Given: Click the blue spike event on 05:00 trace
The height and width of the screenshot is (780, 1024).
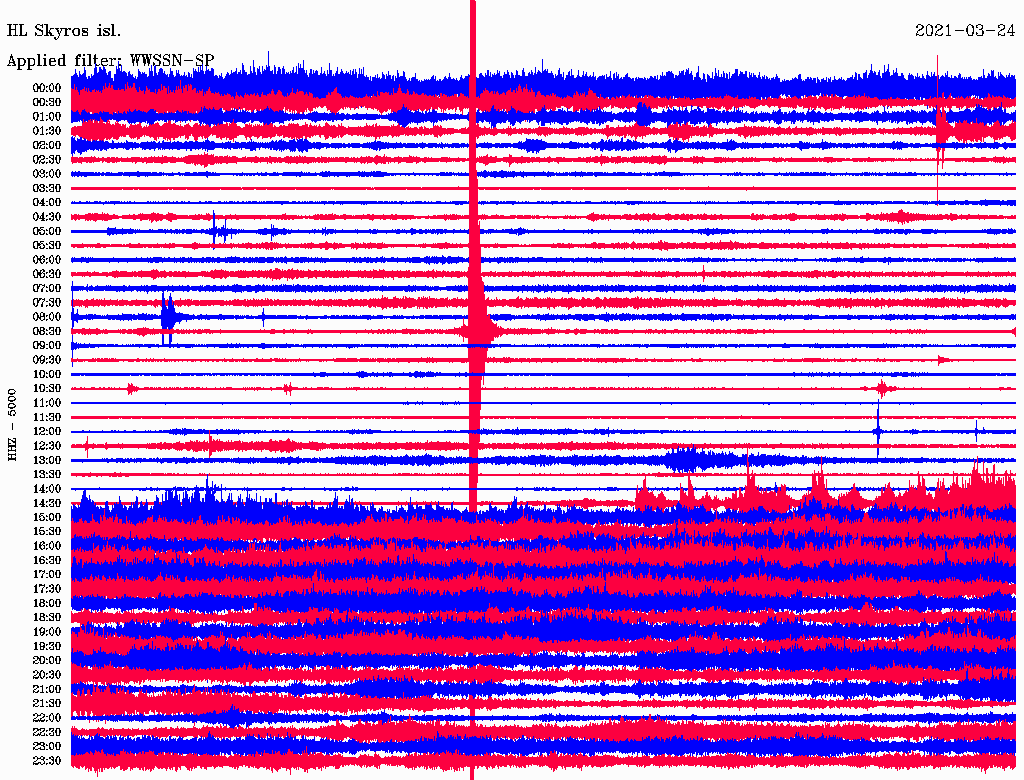Looking at the screenshot, I should pyautogui.click(x=220, y=231).
